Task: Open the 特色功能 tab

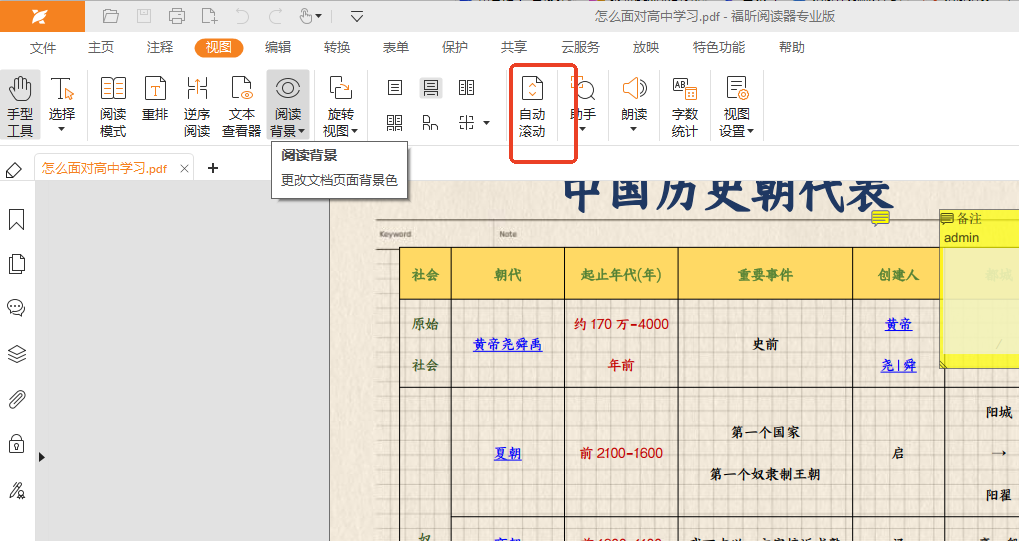Action: point(719,47)
